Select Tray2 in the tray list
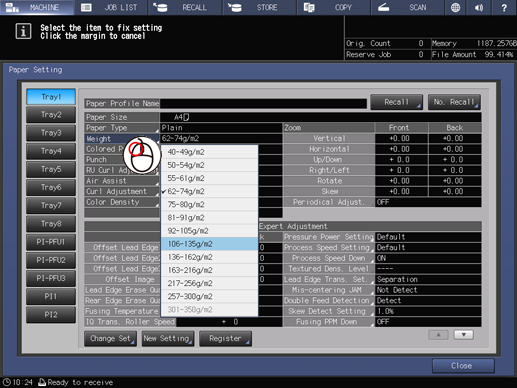This screenshot has width=517, height=388. 51,115
